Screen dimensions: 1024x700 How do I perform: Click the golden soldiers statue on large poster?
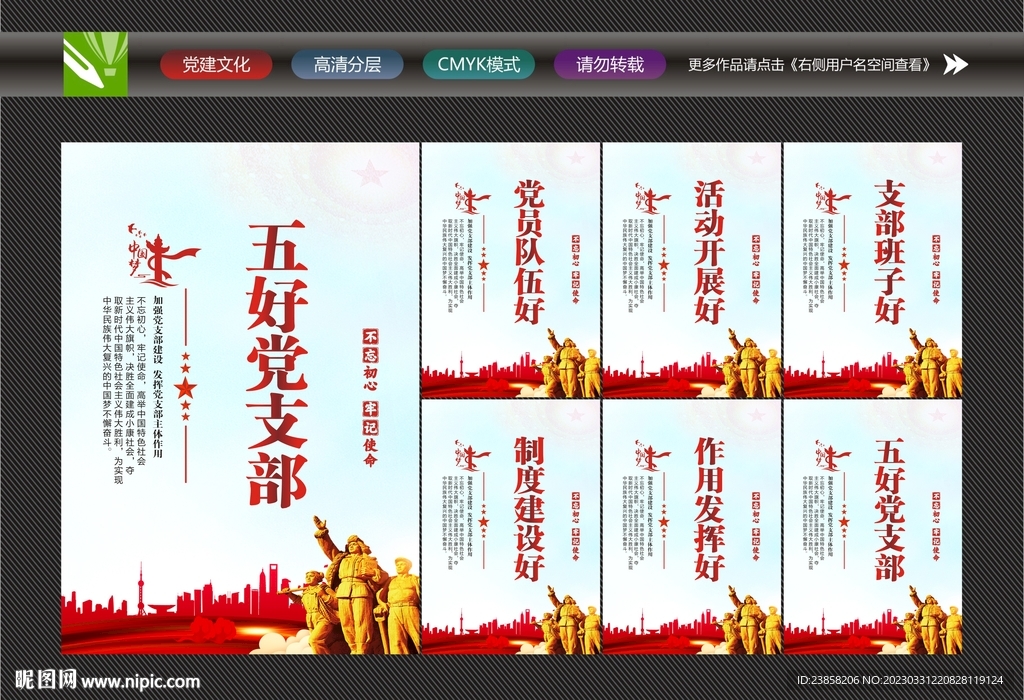351,585
